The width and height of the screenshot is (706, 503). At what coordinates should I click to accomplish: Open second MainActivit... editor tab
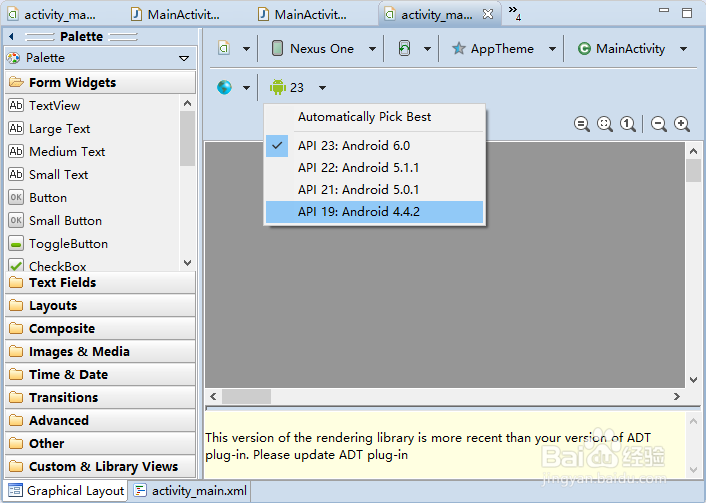coord(303,14)
